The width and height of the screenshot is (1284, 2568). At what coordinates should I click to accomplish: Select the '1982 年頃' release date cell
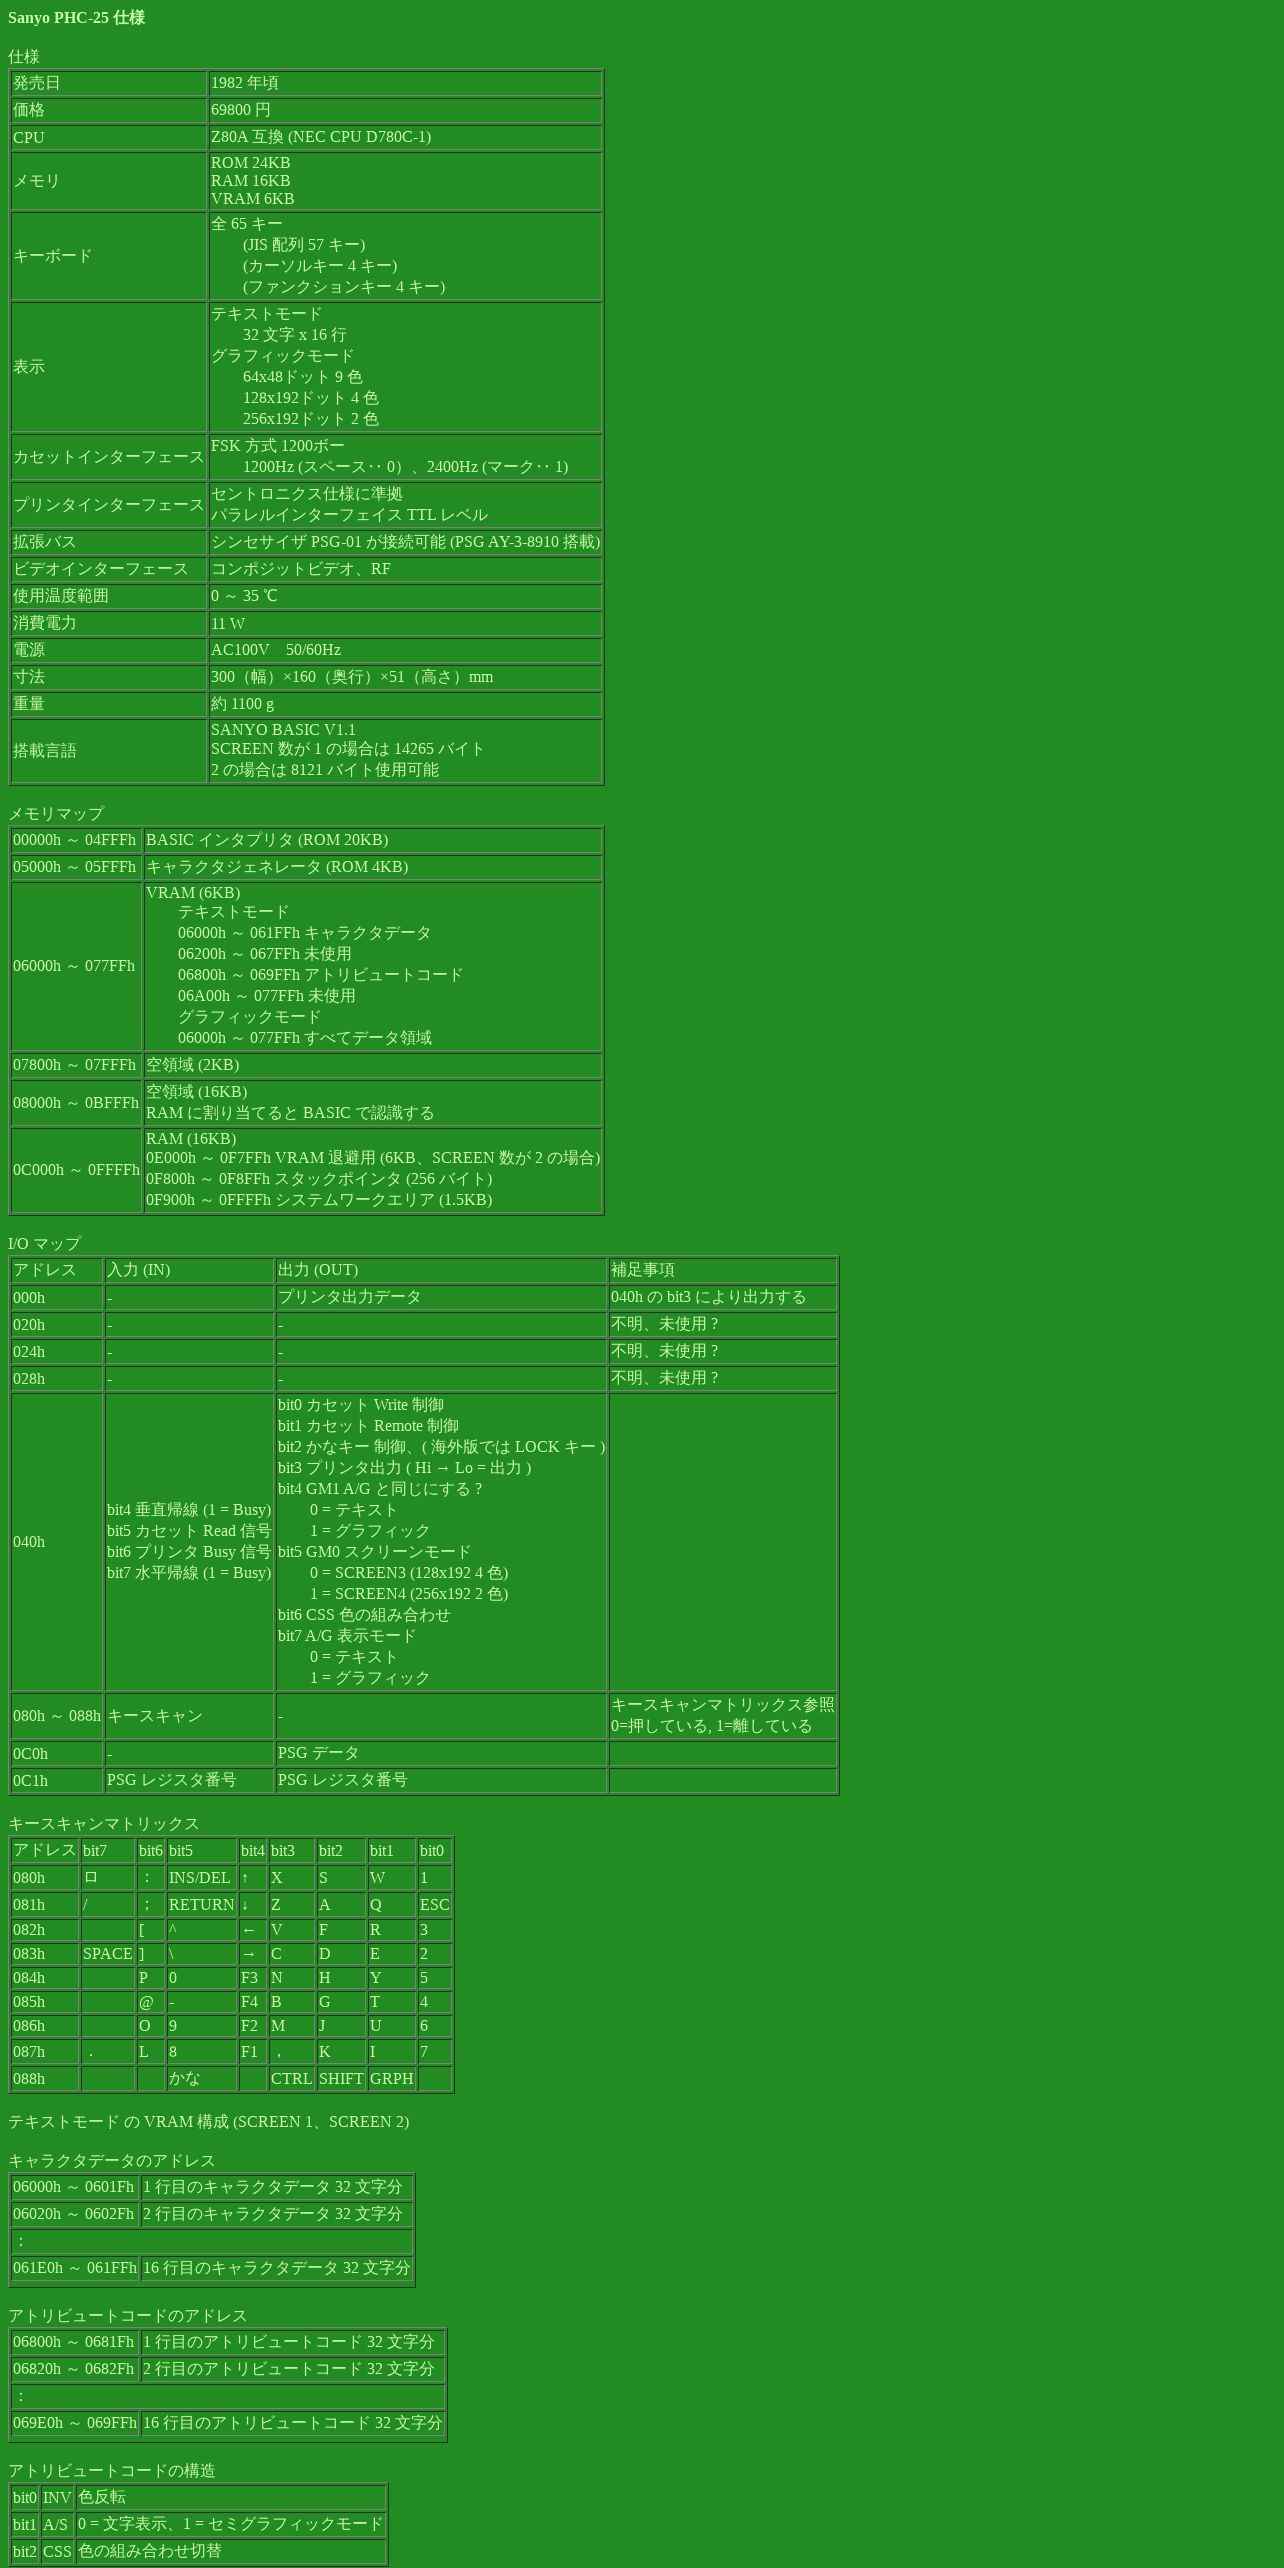(405, 83)
